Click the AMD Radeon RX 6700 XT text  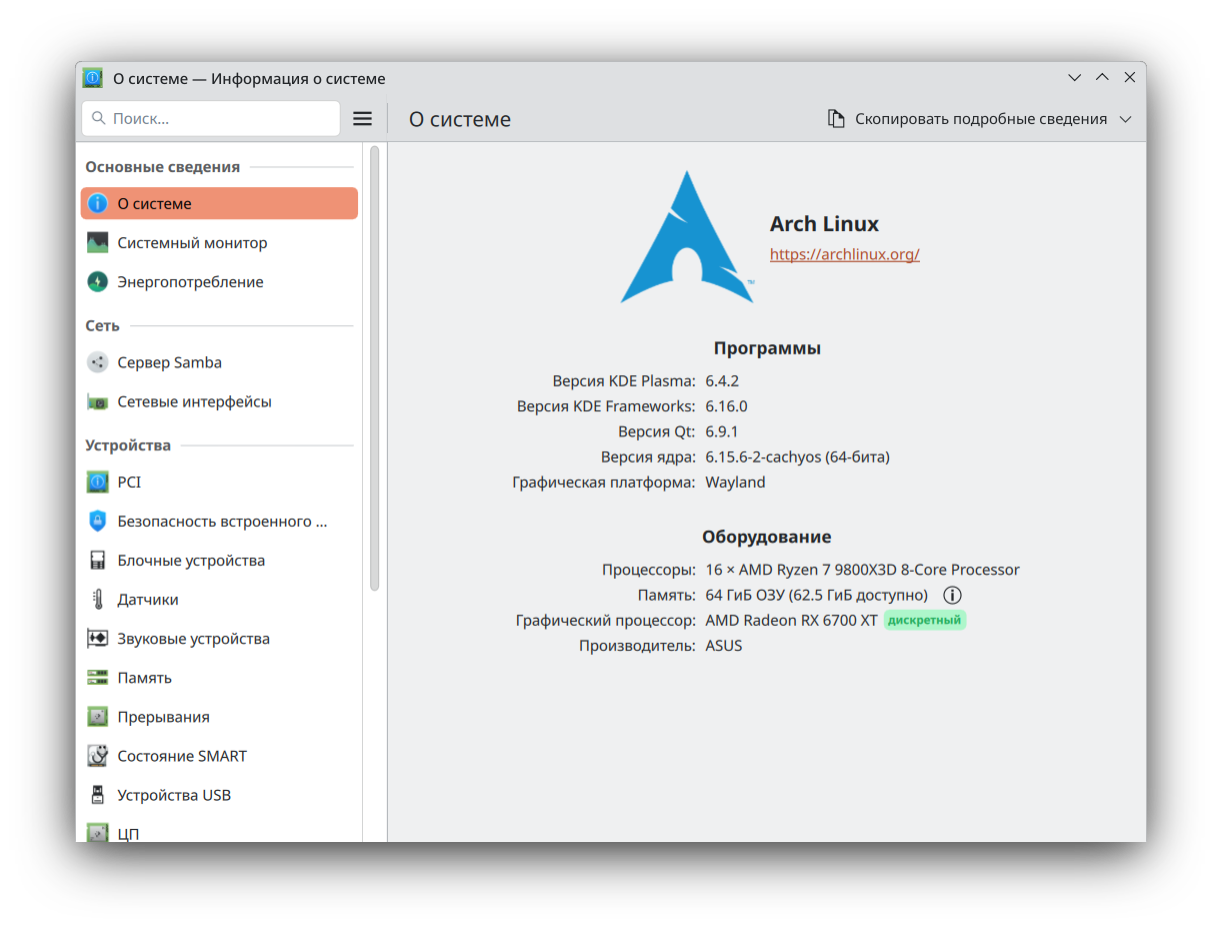click(x=791, y=620)
